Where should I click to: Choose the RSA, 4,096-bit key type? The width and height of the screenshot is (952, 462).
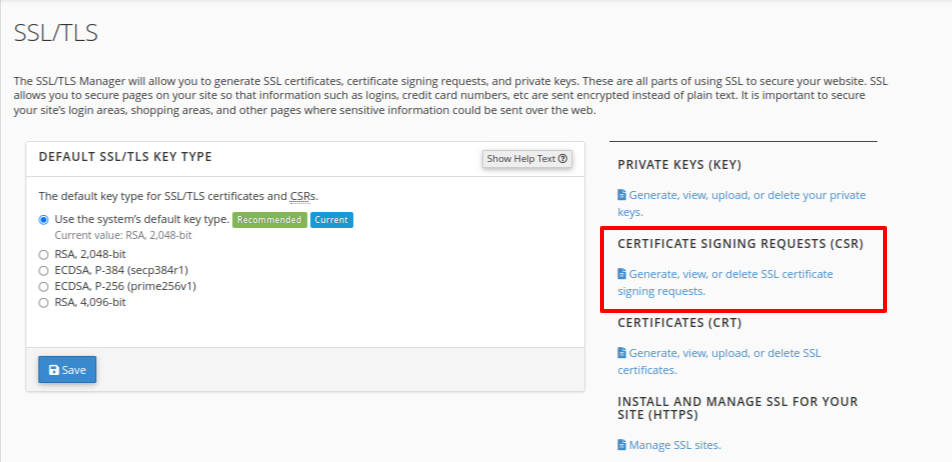(x=43, y=301)
